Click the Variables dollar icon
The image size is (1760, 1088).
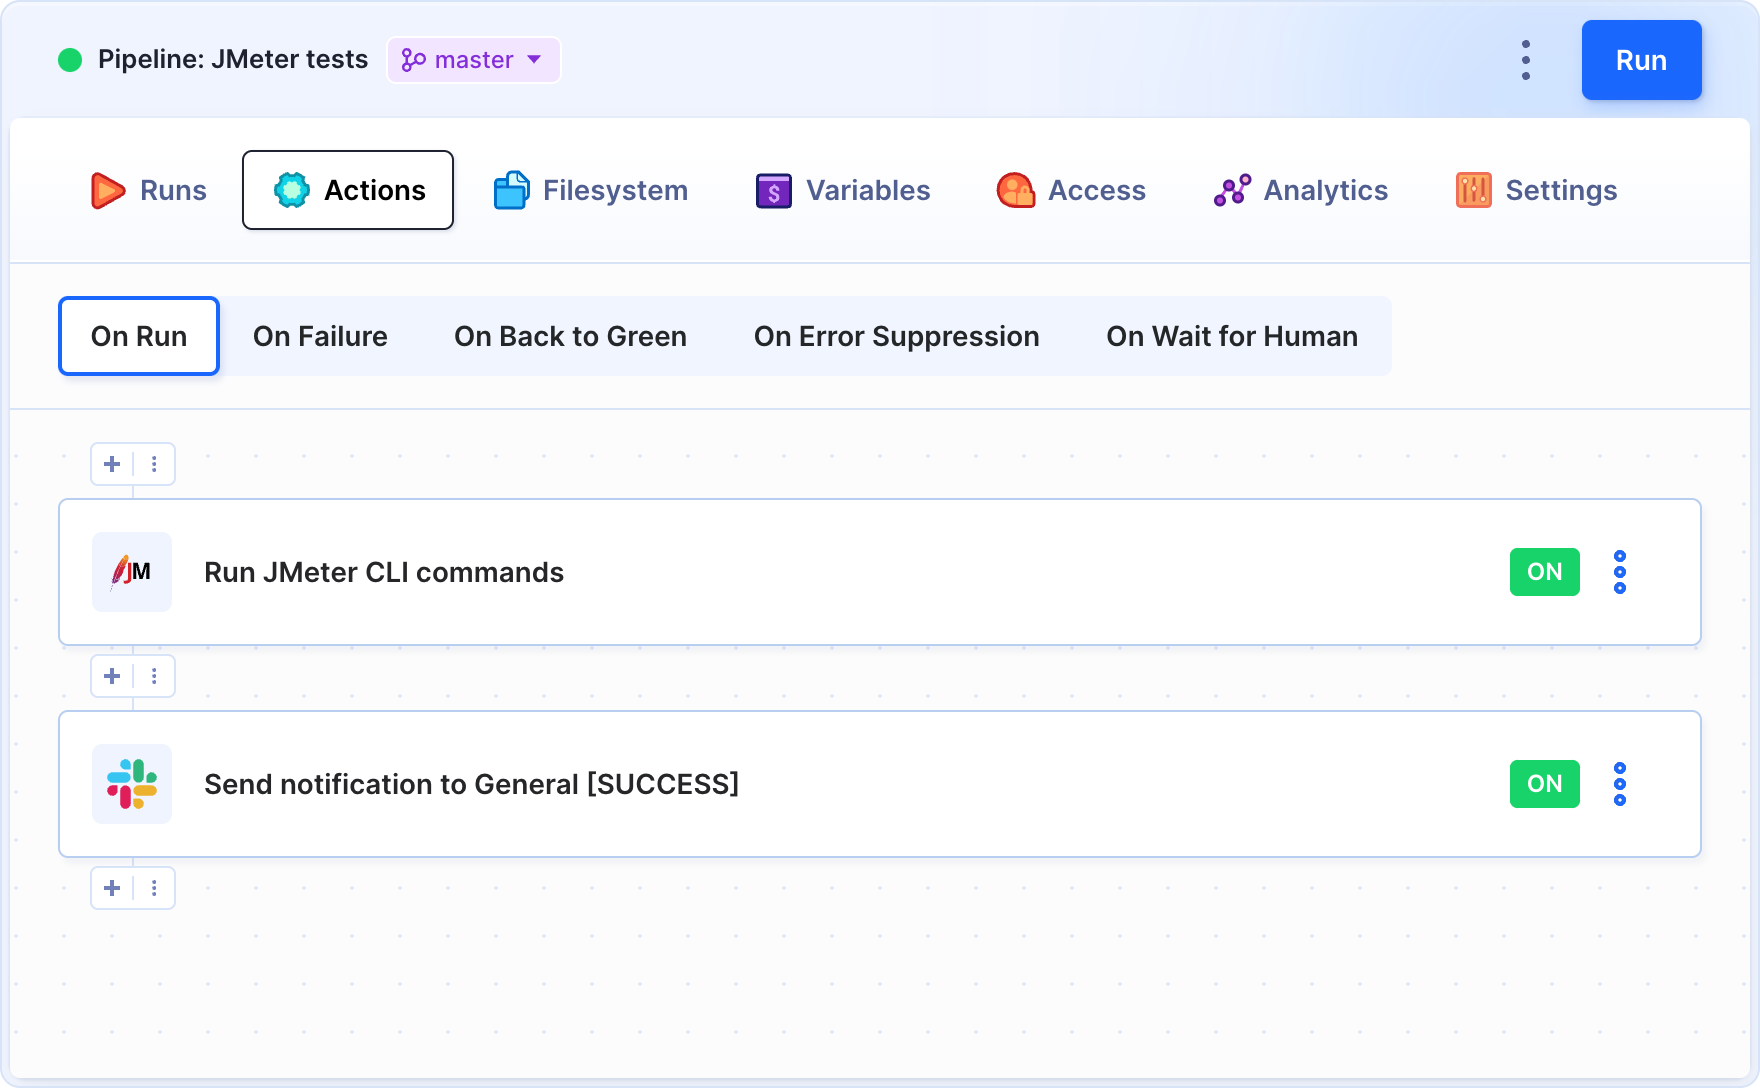(x=773, y=190)
